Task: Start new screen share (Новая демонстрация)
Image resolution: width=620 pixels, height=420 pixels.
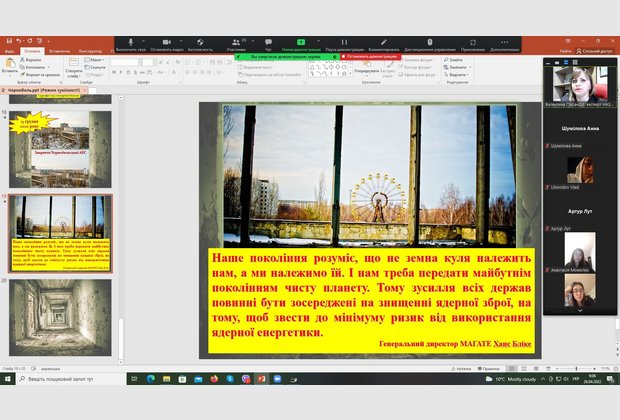Action: click(x=301, y=45)
